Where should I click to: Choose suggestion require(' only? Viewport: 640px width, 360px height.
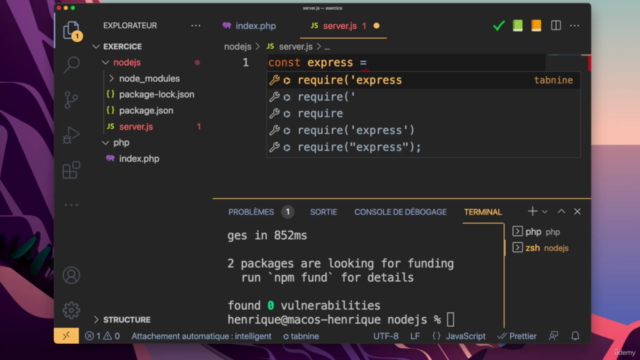point(423,97)
